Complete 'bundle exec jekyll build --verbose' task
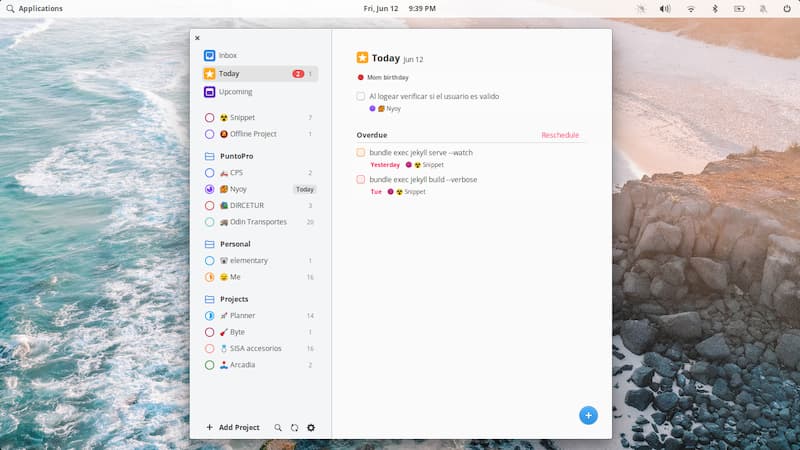The width and height of the screenshot is (800, 450). click(361, 180)
